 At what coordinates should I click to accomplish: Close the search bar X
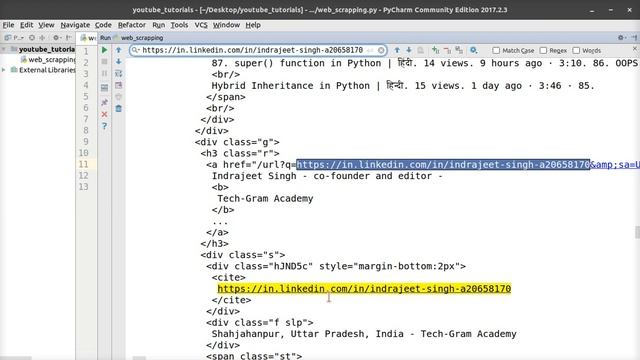tap(635, 49)
